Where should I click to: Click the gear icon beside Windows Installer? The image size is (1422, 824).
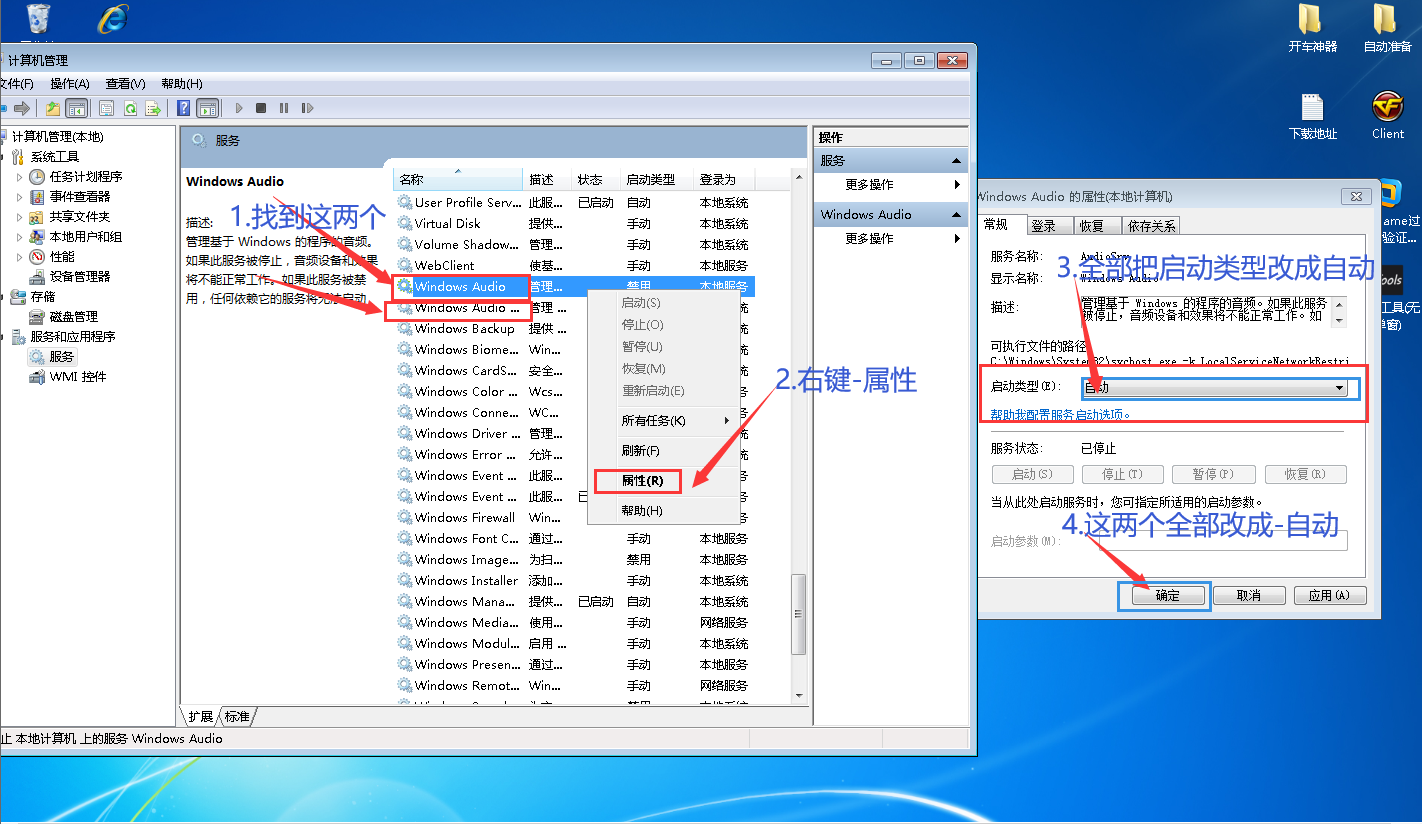(x=405, y=580)
